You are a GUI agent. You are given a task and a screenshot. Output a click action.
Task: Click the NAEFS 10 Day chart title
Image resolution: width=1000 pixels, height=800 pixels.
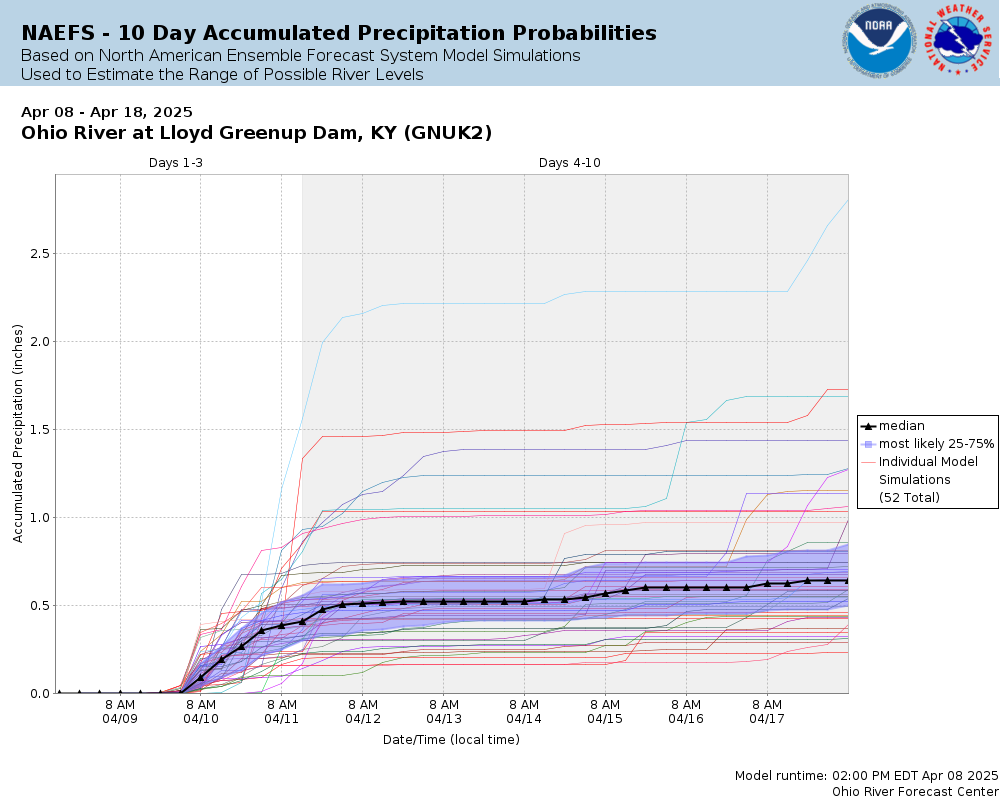[x=339, y=33]
